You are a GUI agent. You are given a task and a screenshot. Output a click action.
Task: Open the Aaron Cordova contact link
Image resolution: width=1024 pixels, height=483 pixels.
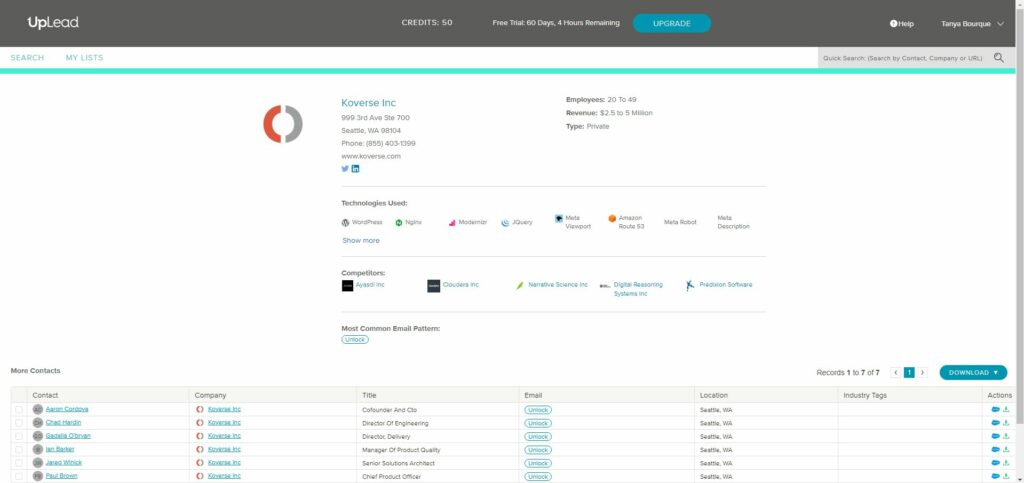point(67,409)
